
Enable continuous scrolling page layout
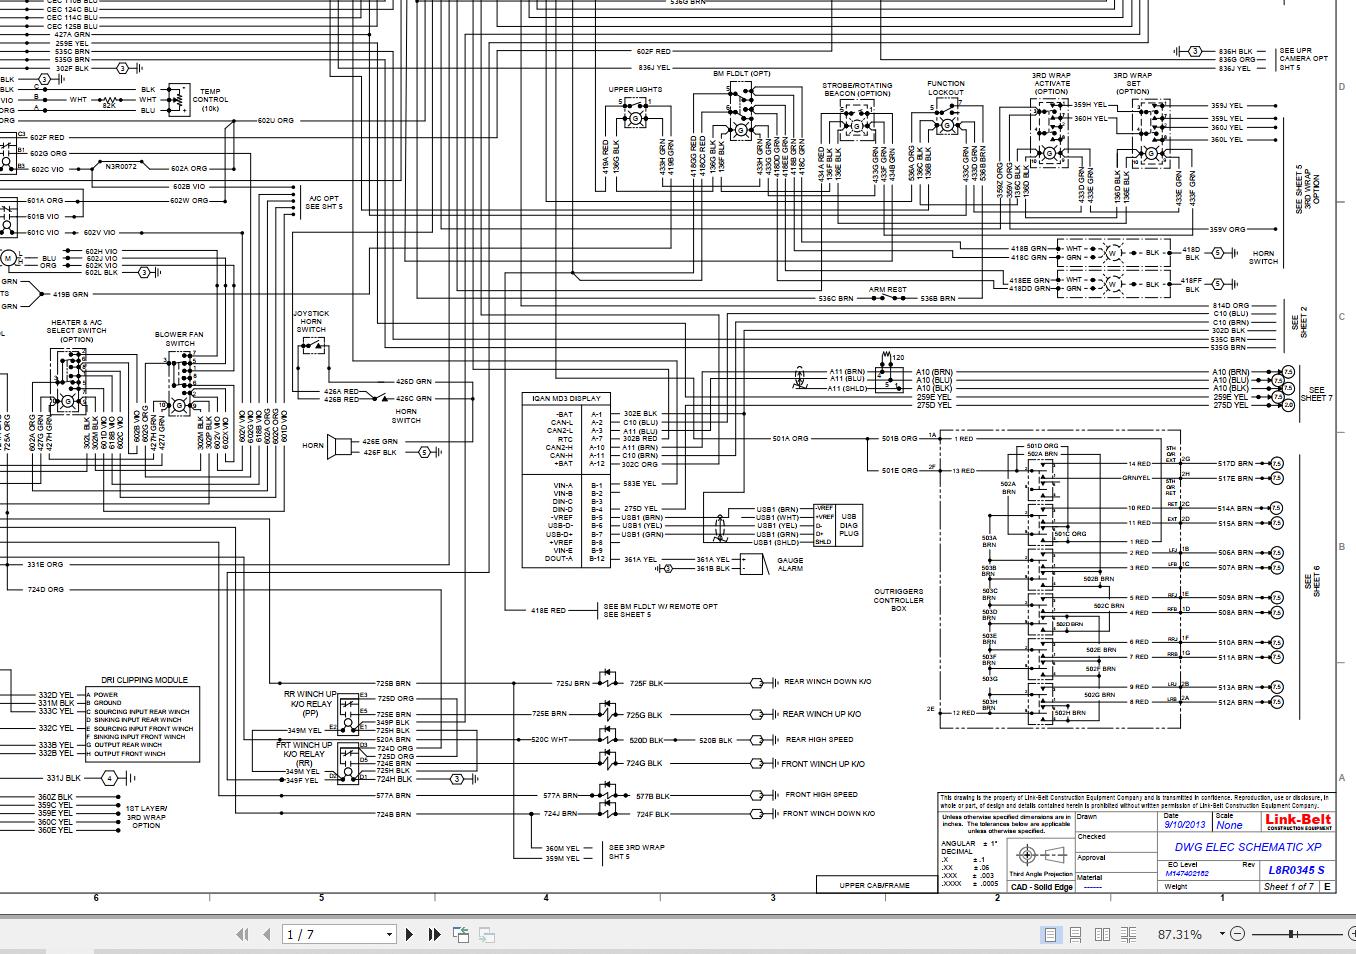click(1076, 934)
